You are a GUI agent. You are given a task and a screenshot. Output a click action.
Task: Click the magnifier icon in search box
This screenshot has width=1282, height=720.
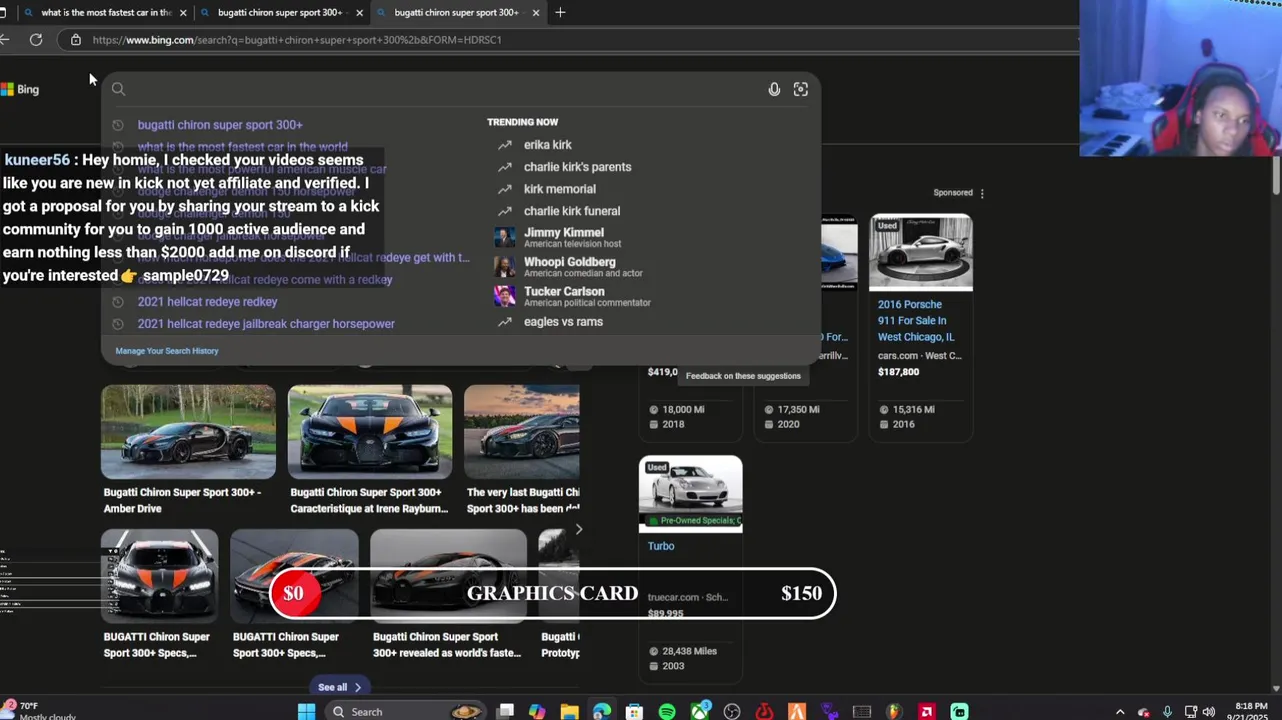(x=118, y=89)
